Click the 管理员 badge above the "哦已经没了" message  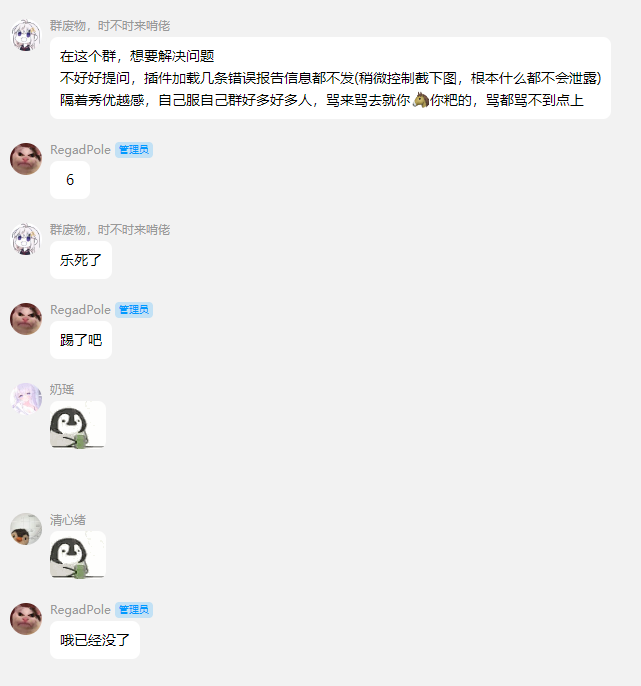pyautogui.click(x=134, y=610)
